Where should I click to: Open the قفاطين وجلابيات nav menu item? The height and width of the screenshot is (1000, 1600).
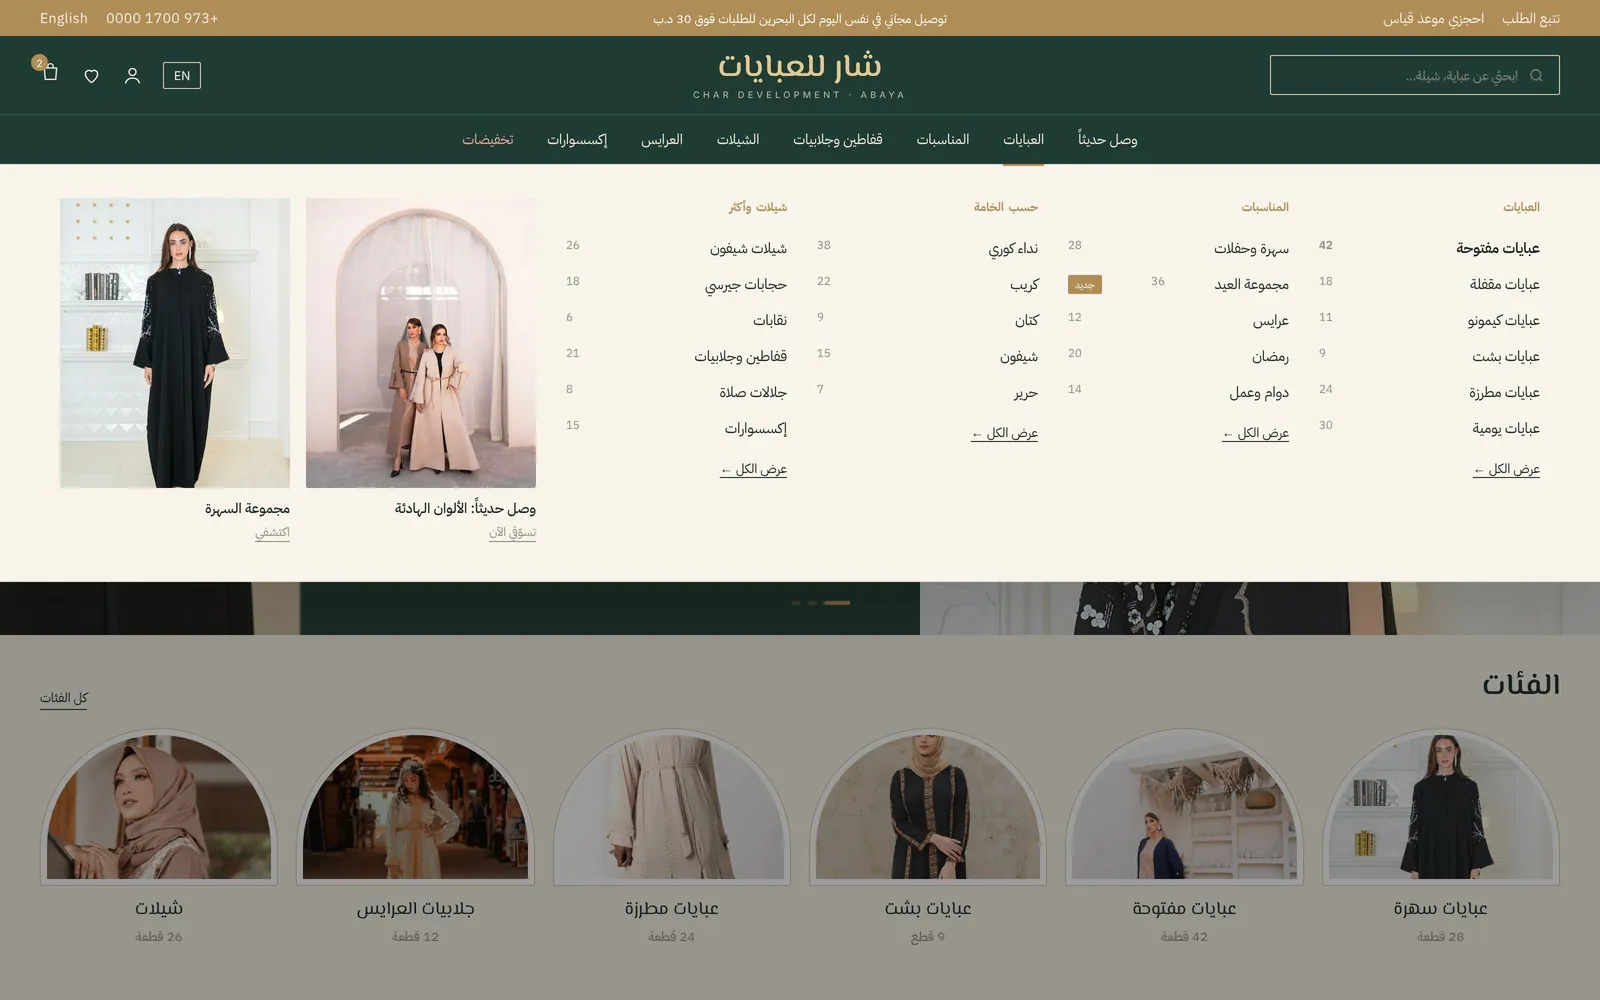pyautogui.click(x=838, y=139)
